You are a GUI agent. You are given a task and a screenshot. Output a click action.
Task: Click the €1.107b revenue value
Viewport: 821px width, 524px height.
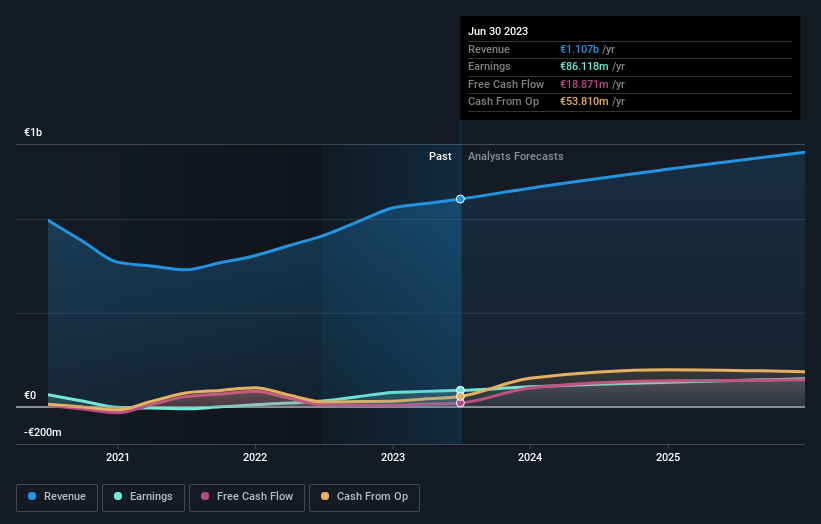[579, 49]
